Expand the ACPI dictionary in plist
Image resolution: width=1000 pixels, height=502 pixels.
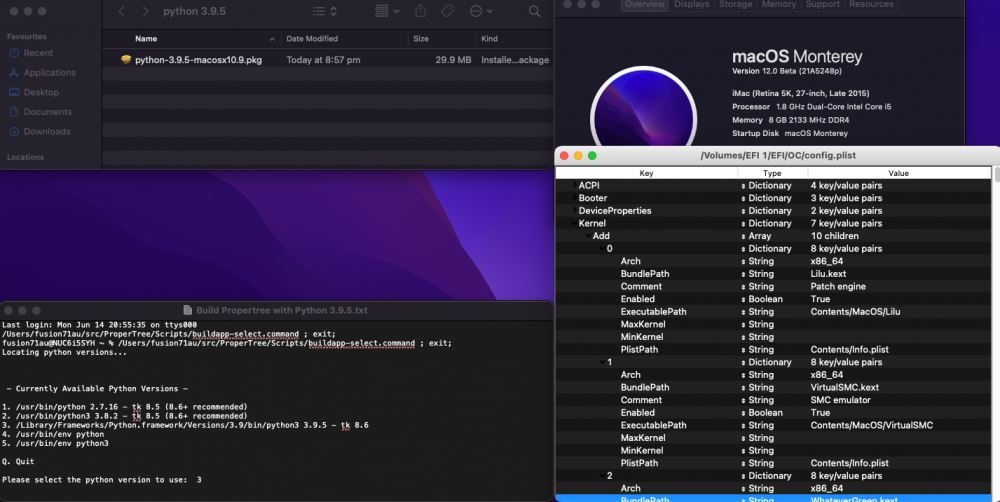click(x=574, y=185)
